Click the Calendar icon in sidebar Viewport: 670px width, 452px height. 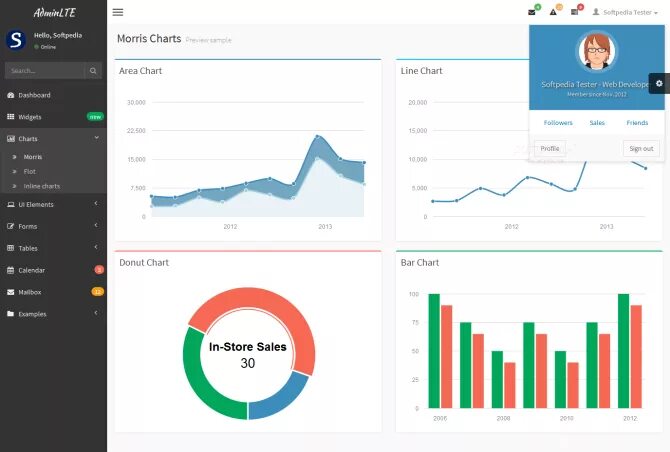11,270
